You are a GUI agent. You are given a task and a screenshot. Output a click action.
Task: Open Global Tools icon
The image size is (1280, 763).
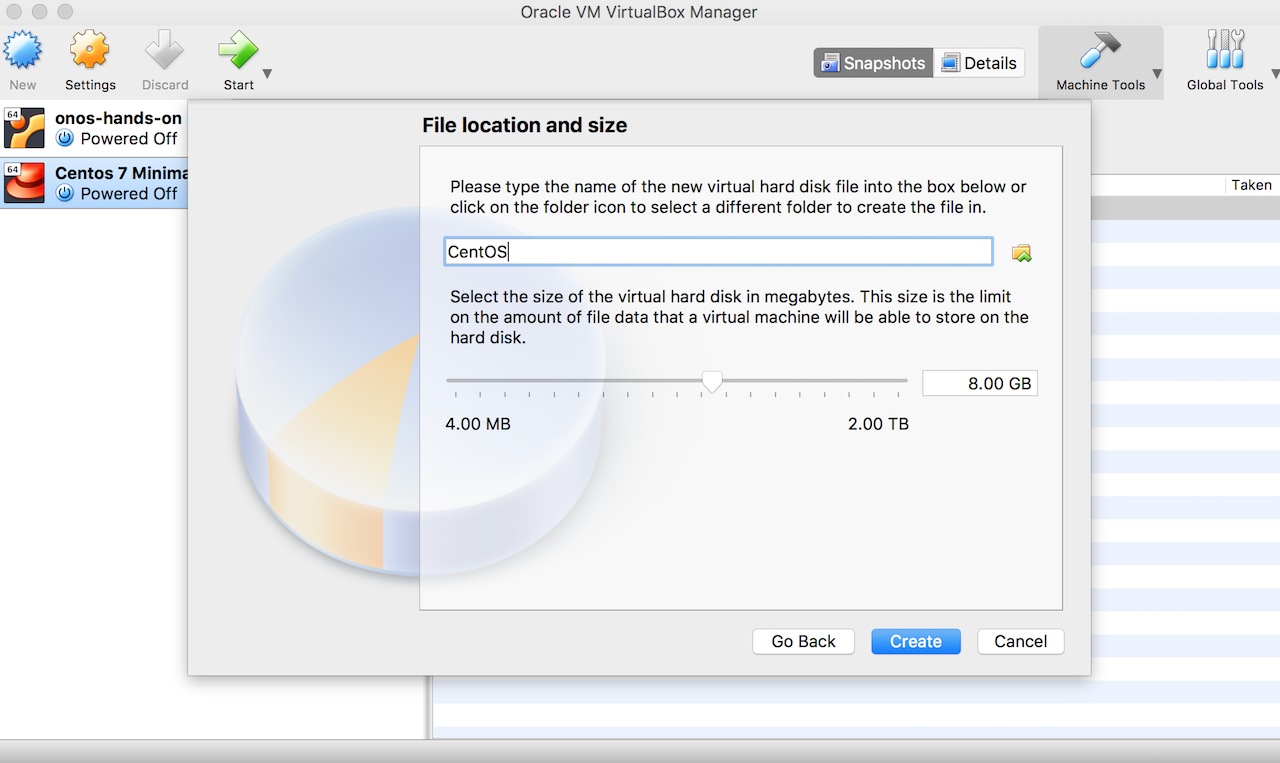coord(1225,49)
